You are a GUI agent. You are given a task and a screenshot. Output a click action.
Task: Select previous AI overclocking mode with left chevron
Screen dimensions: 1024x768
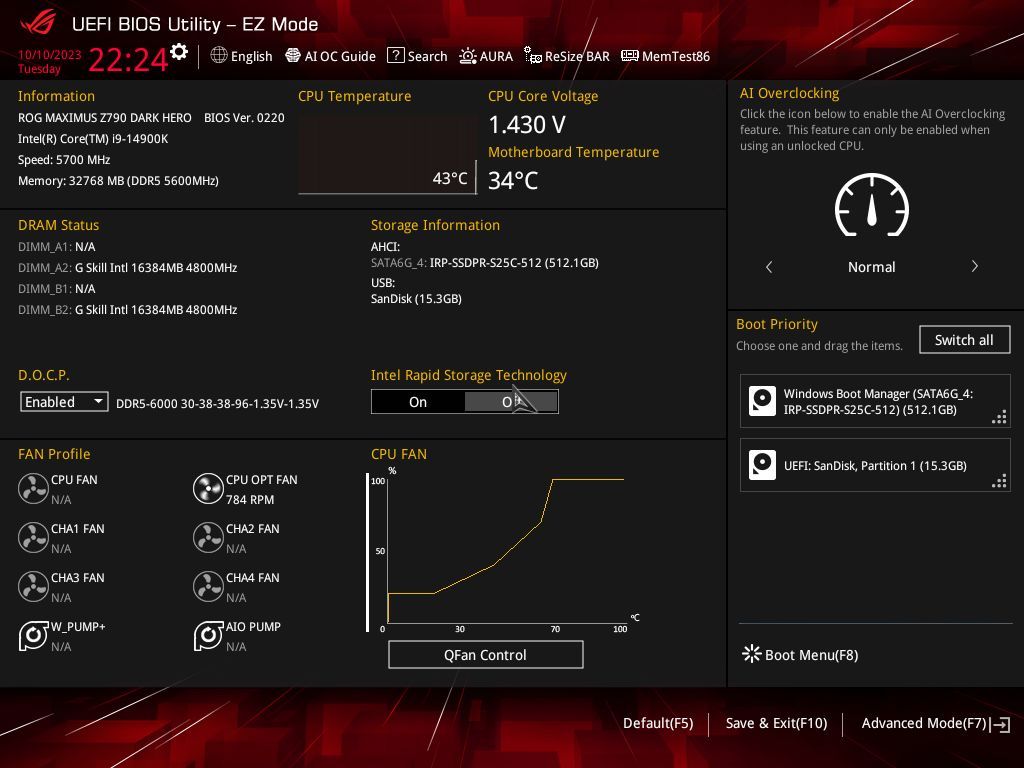coord(769,266)
